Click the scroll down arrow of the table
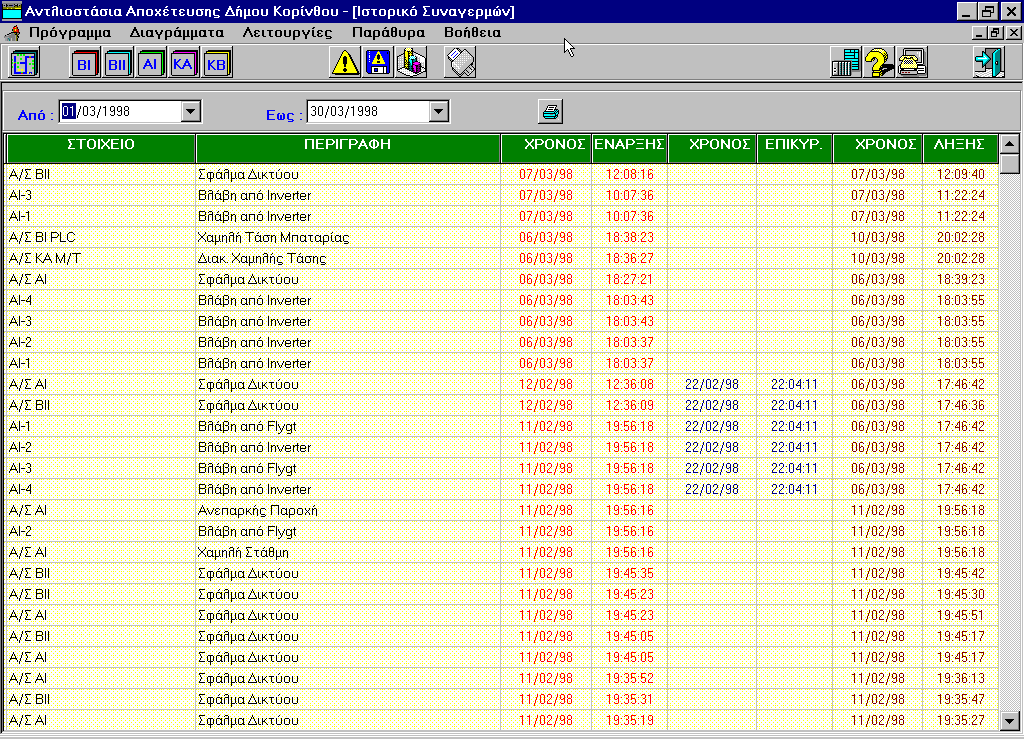This screenshot has width=1024, height=739. point(1010,720)
